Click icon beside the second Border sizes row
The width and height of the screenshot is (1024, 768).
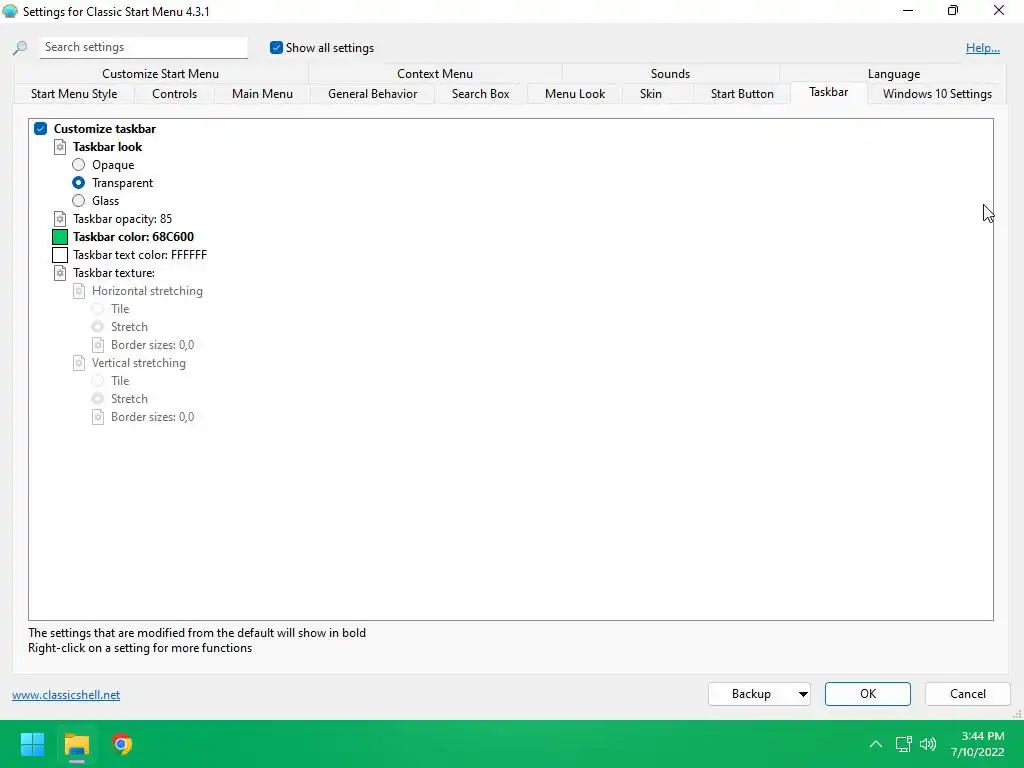point(97,417)
